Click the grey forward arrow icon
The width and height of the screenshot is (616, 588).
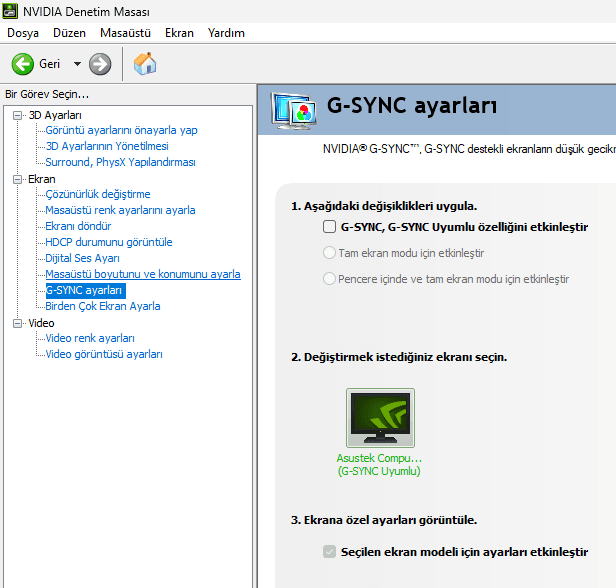pos(100,64)
